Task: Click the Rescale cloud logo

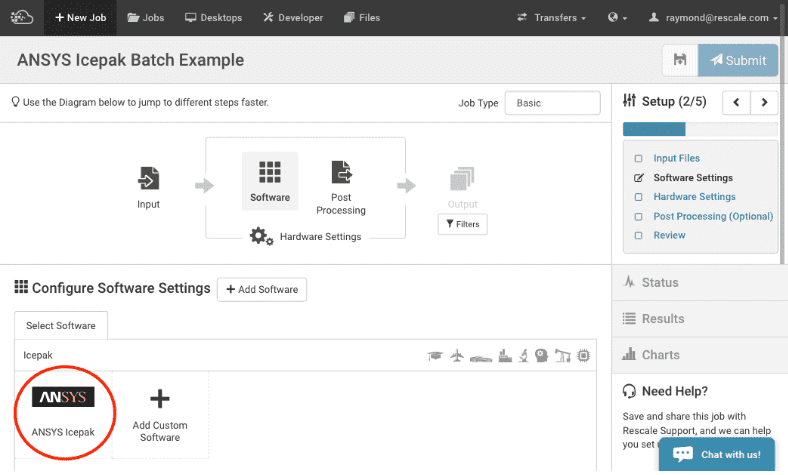Action: 22,18
